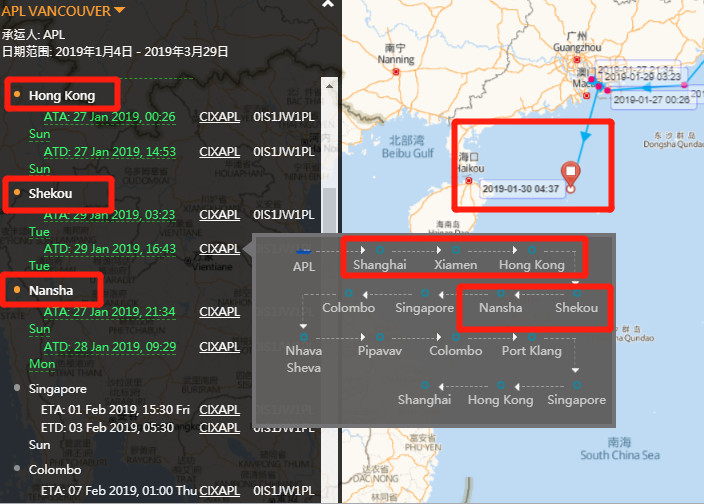This screenshot has height=504, width=704.
Task: Click voyage 0IS1JW1PL in ATA 00:26 row
Action: [284, 117]
